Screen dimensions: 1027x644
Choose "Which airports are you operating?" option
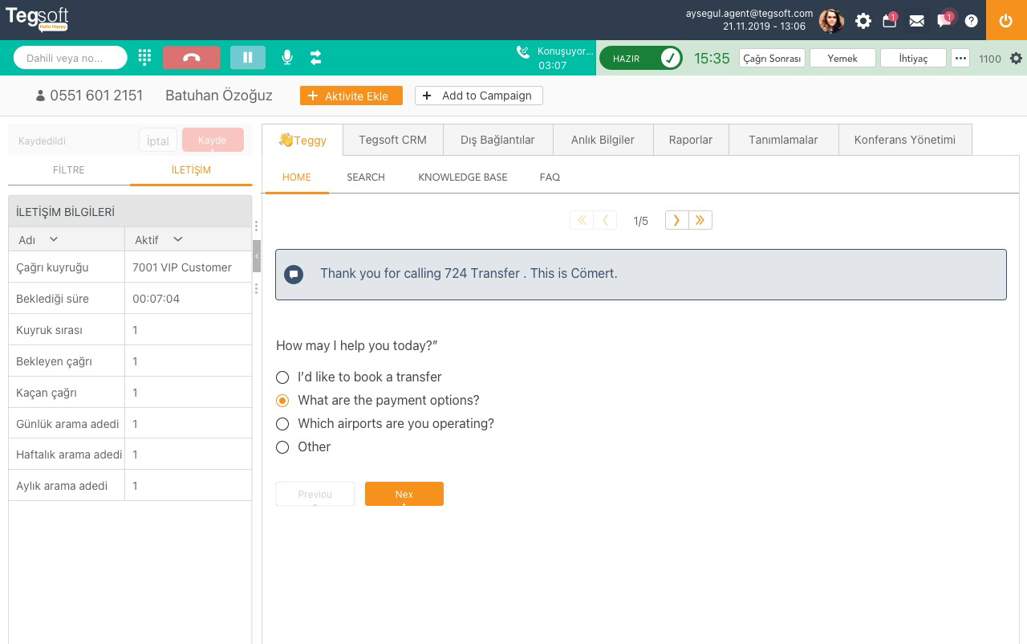283,424
